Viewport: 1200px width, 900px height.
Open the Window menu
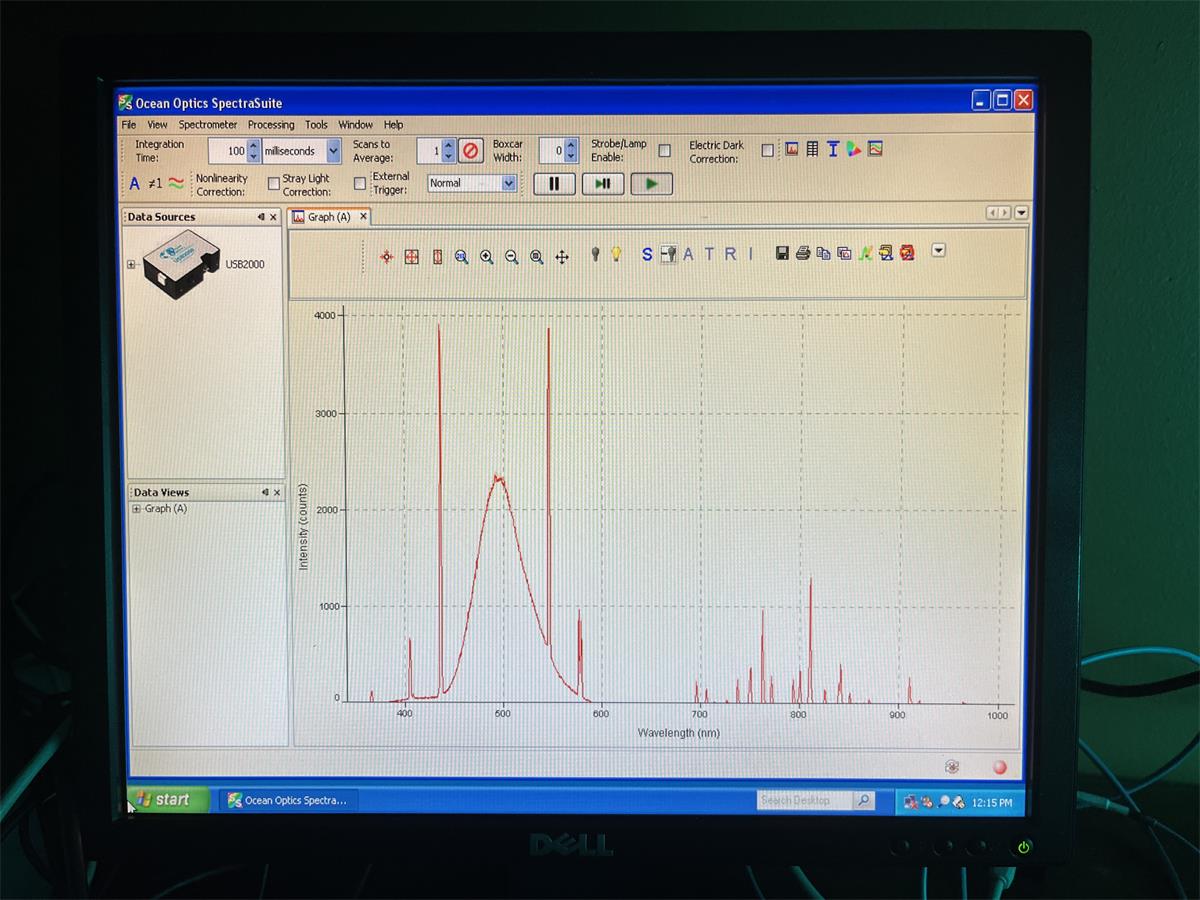355,125
